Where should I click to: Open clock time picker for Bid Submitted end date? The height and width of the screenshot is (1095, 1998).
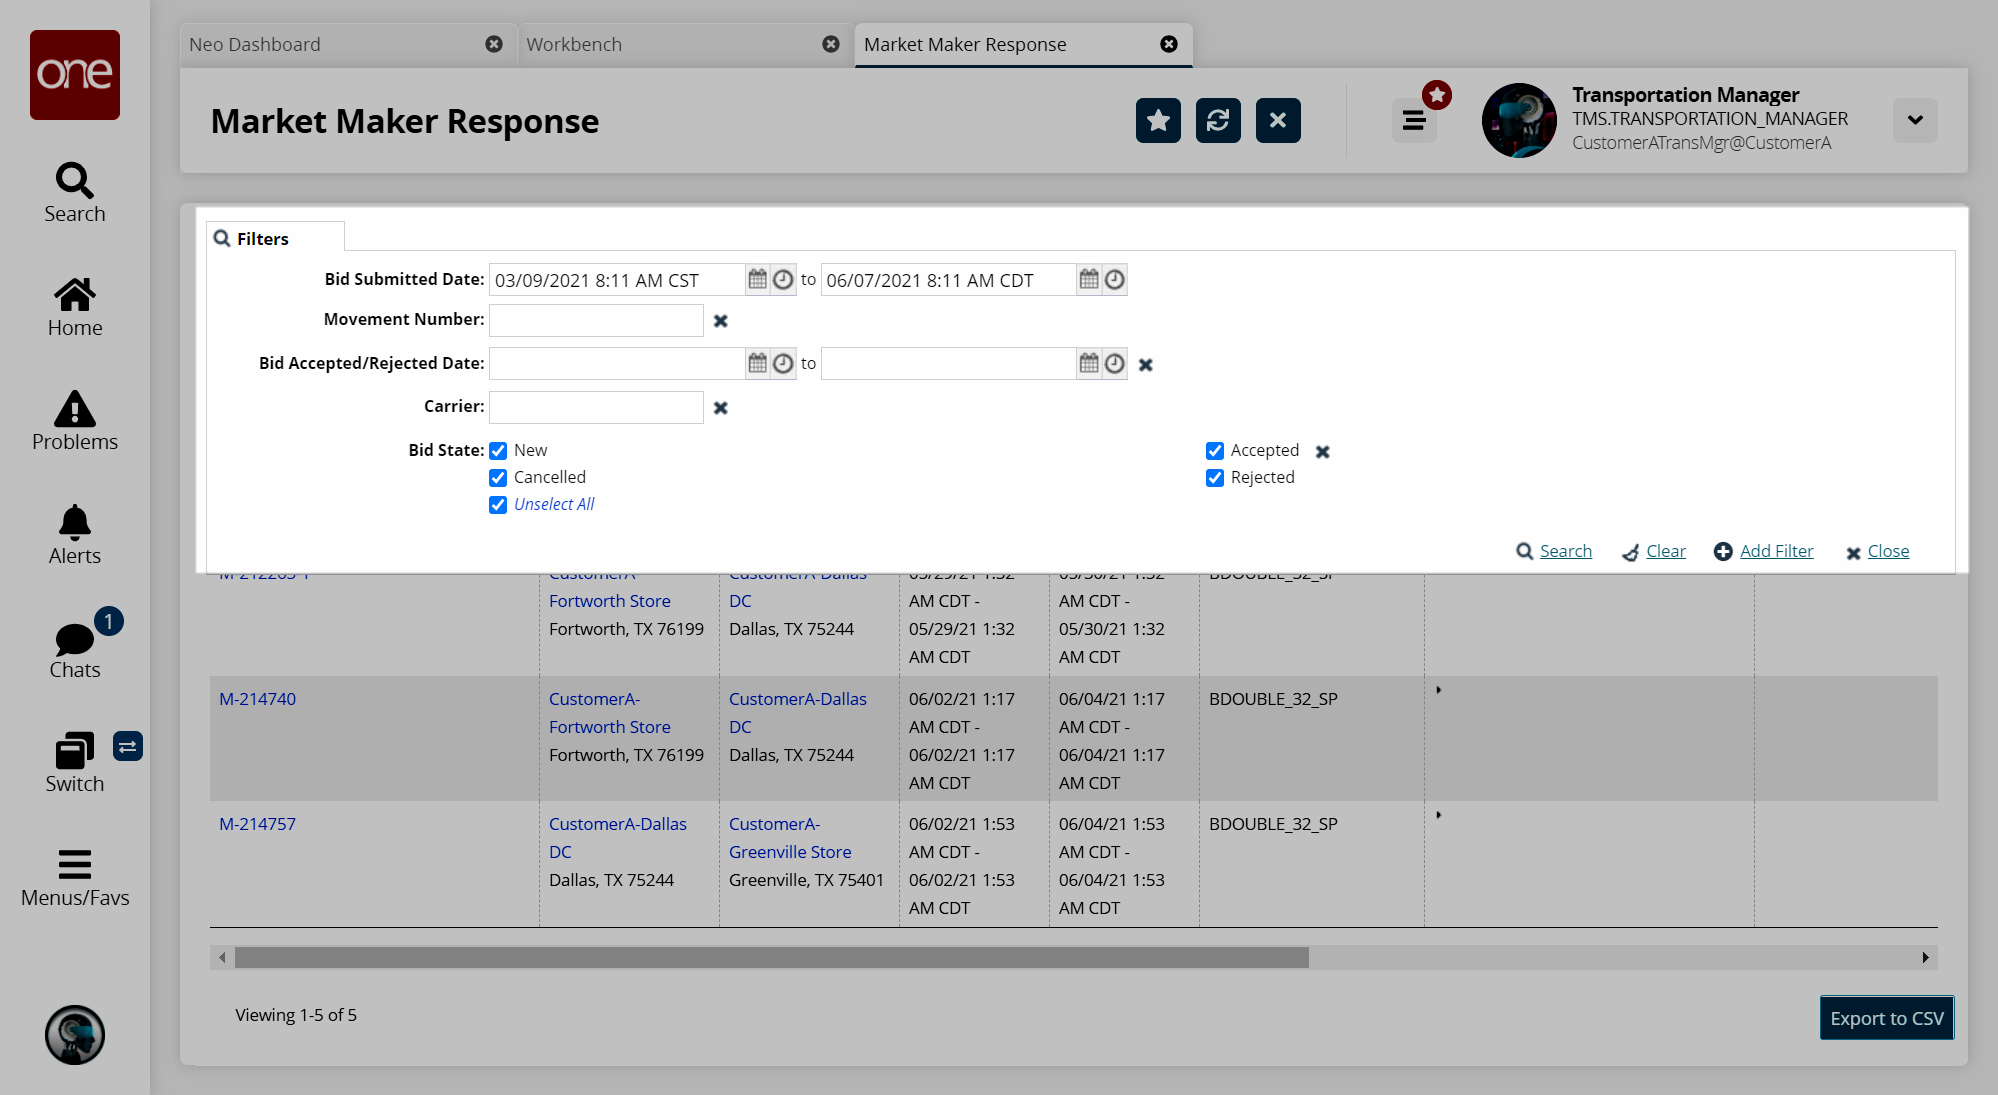[x=1115, y=280]
